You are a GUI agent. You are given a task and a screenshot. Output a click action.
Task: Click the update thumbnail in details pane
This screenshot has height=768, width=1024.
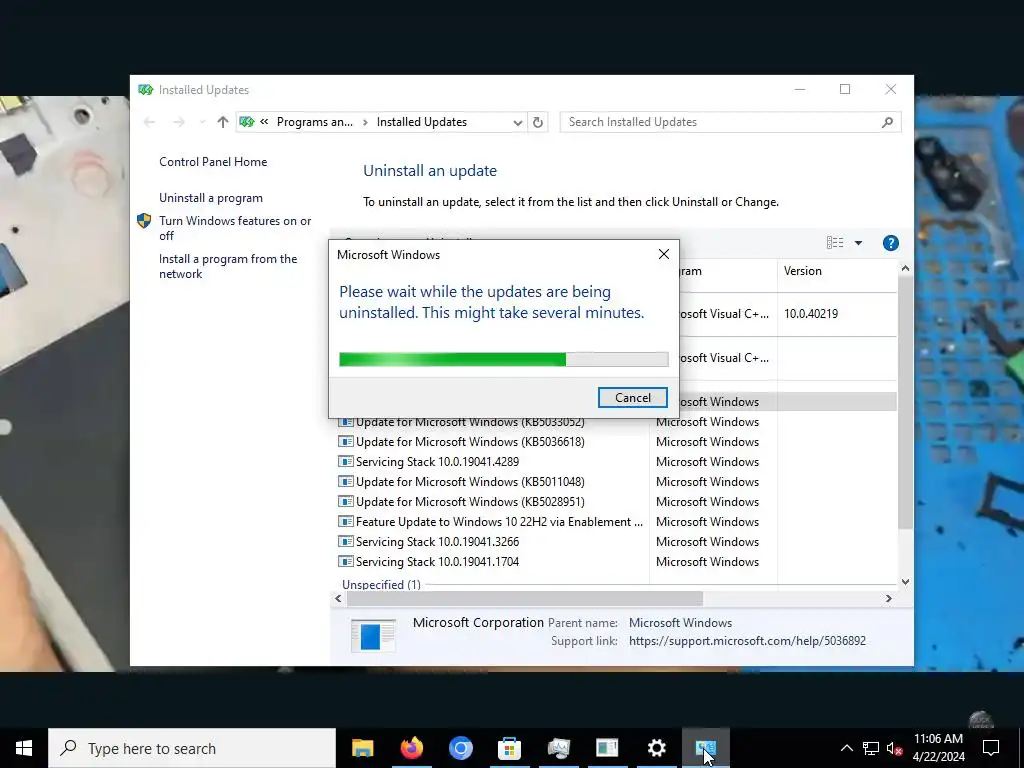(x=373, y=635)
